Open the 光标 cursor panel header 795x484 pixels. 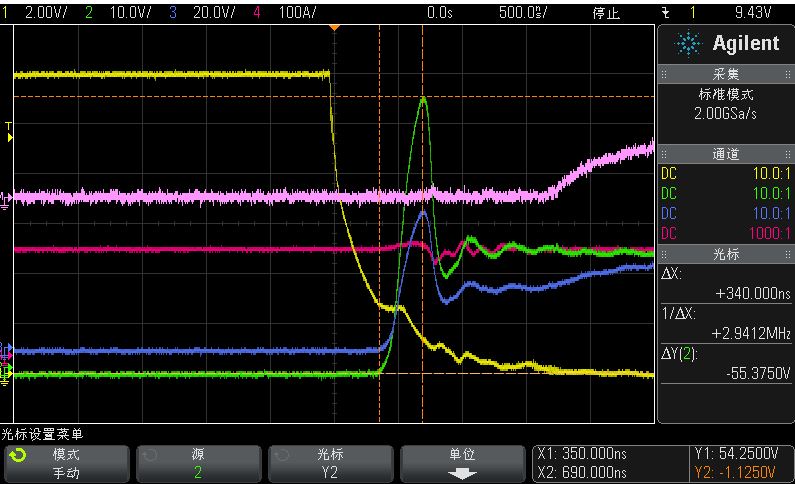[726, 254]
